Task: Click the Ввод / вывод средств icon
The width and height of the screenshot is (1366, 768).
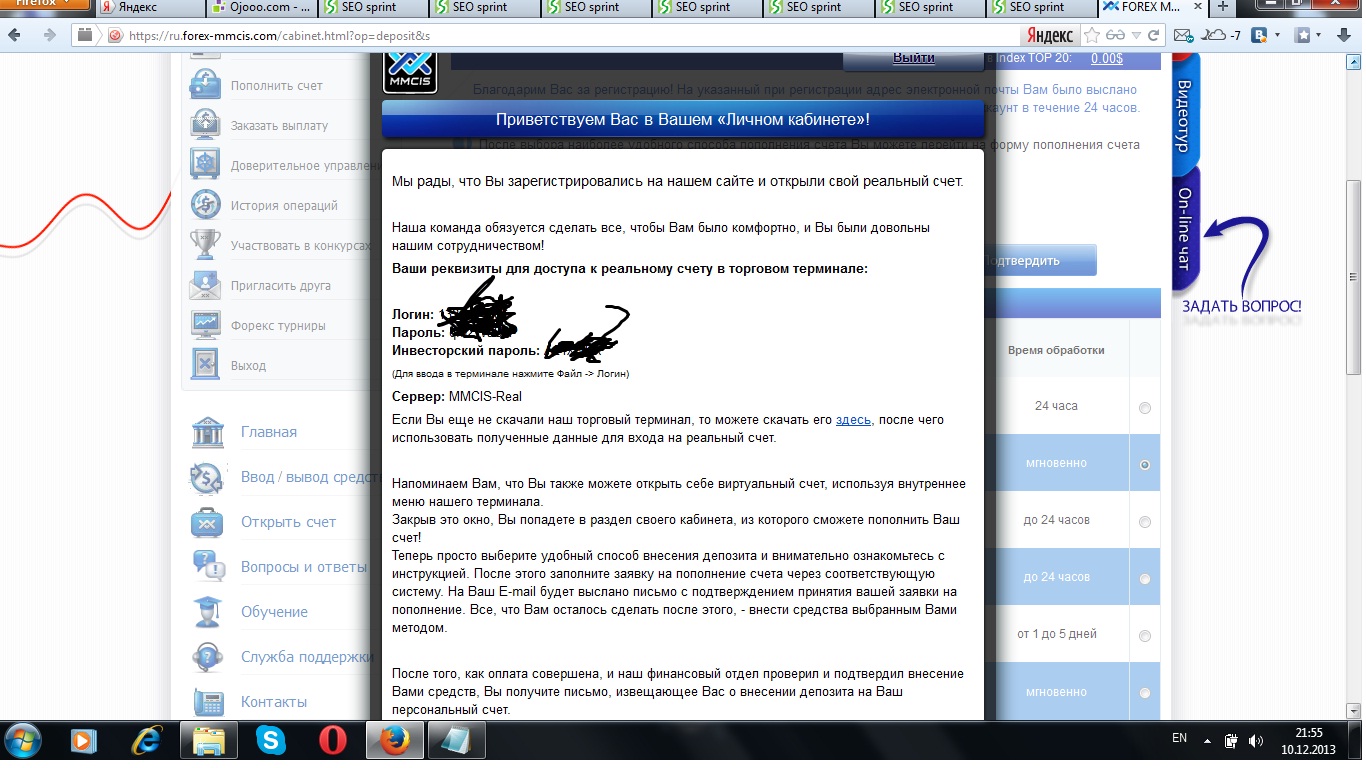Action: coord(208,477)
